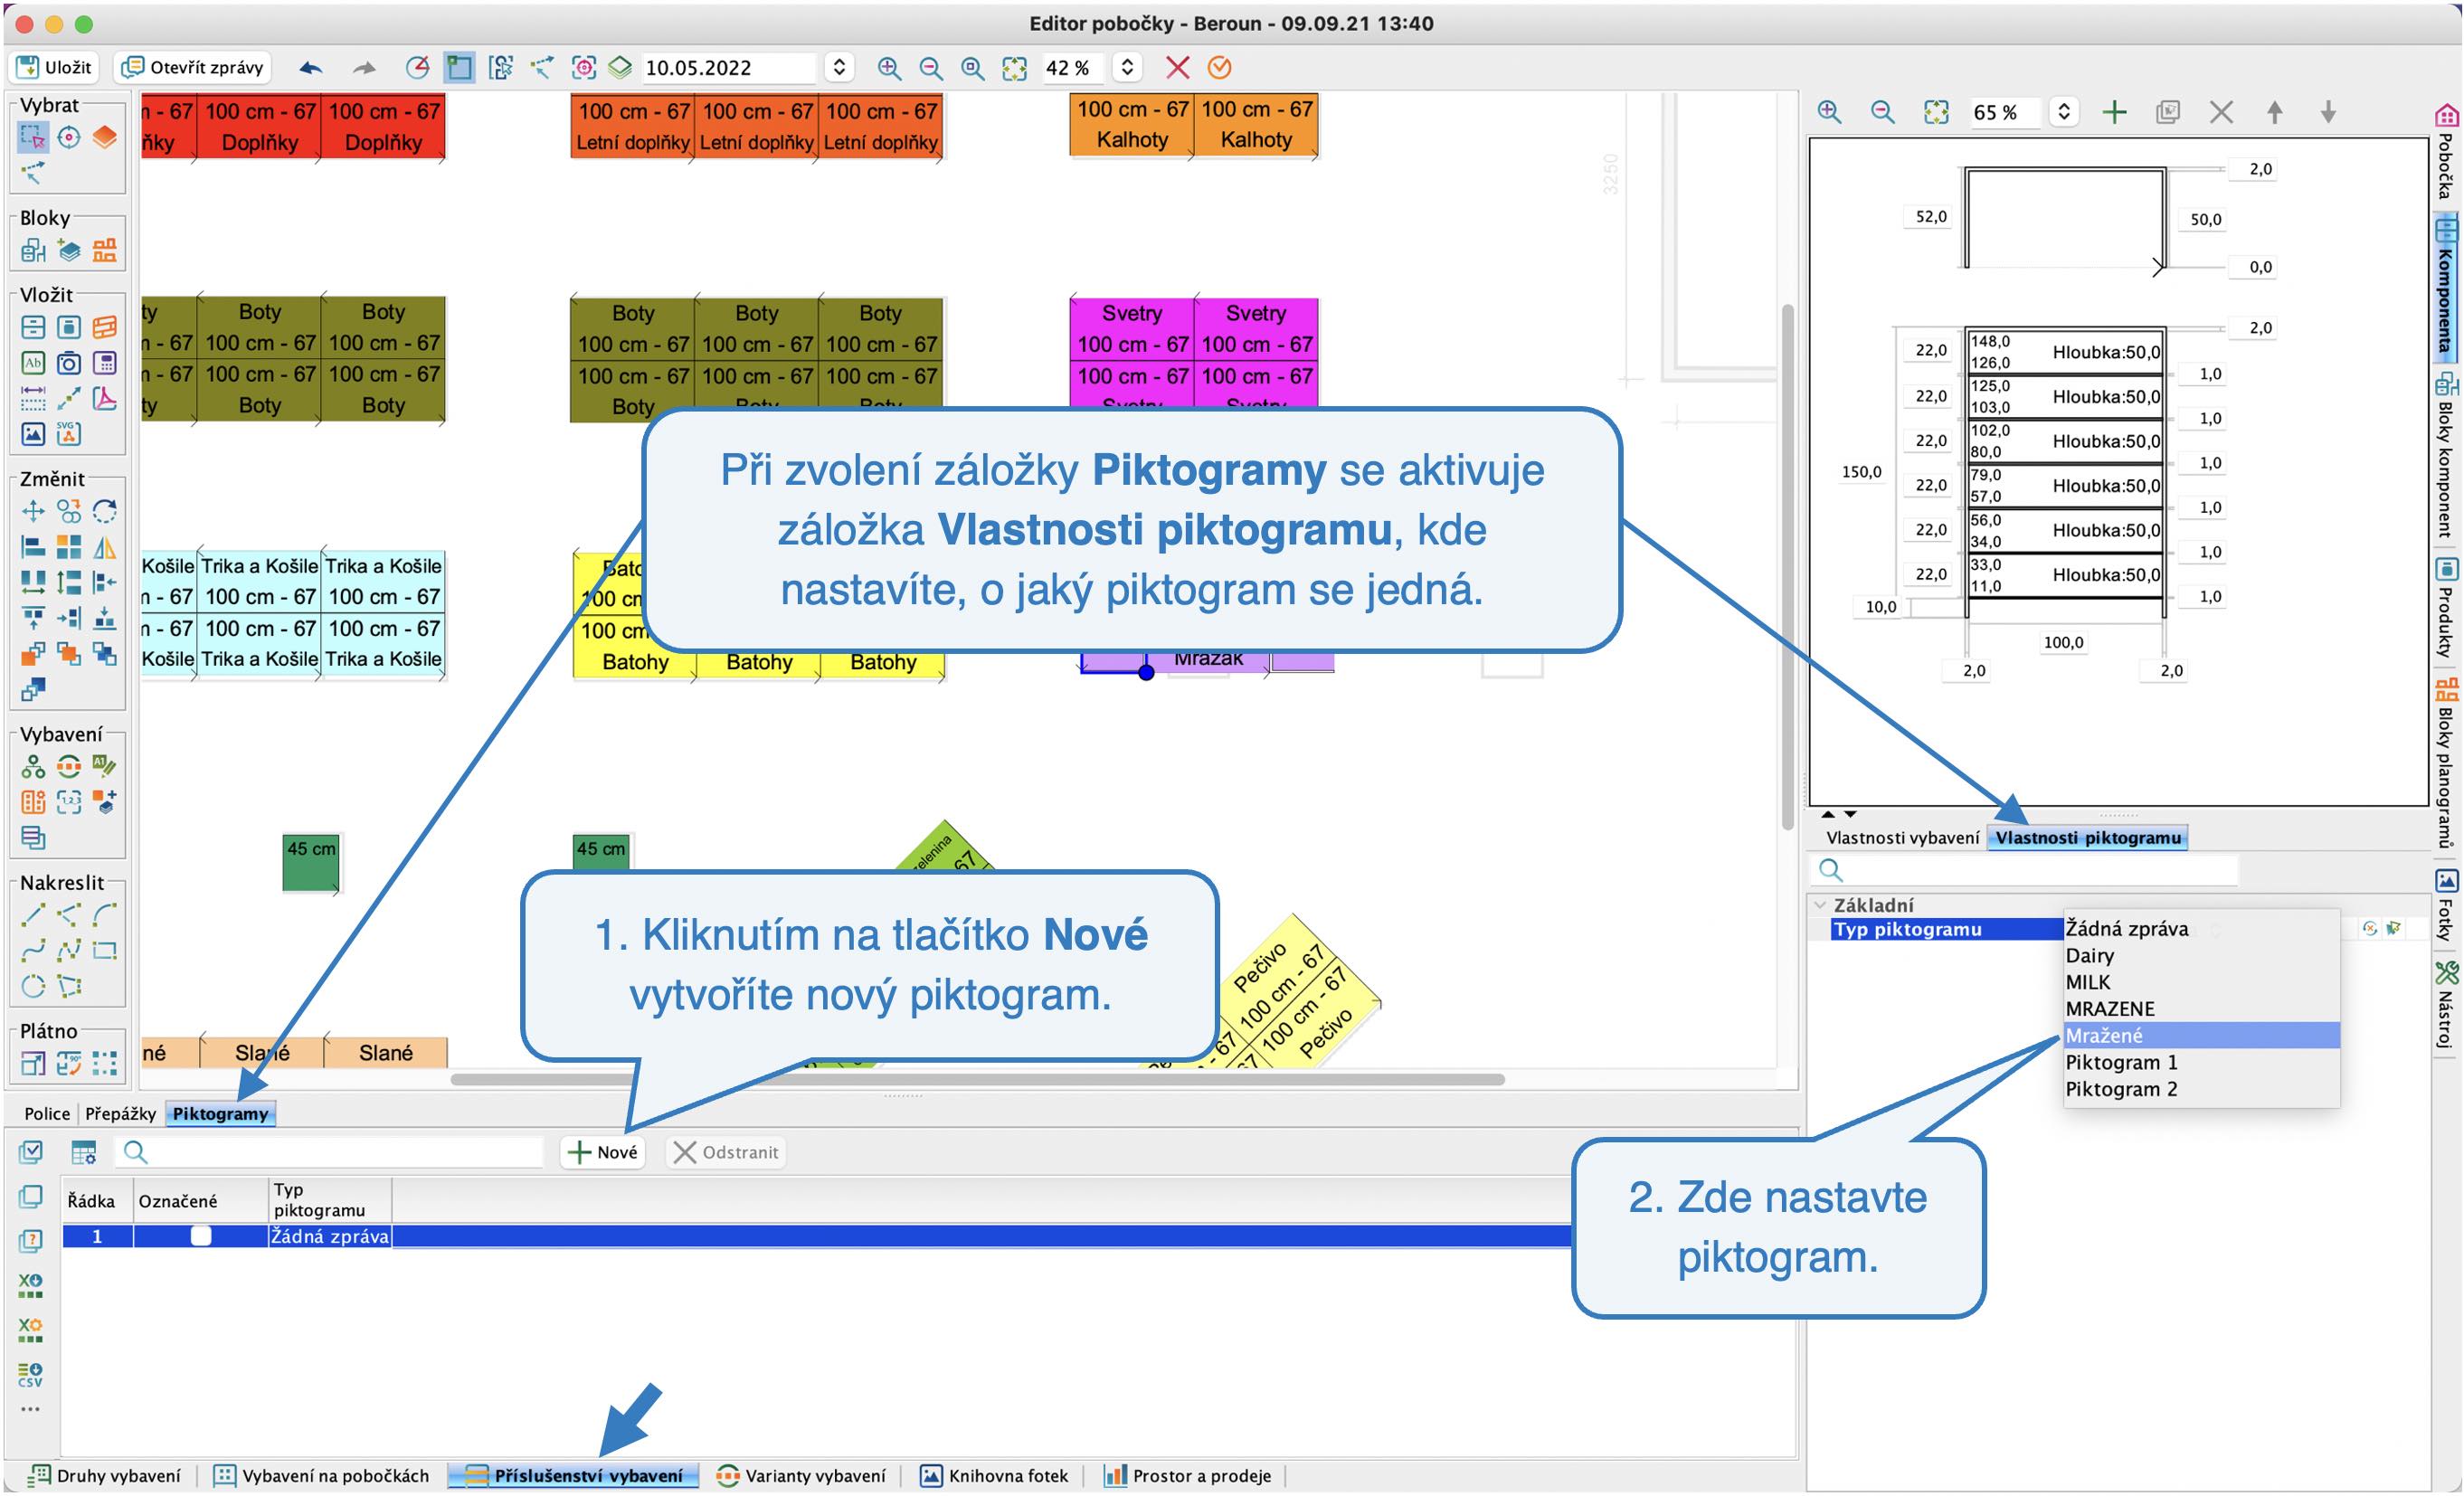This screenshot has width=2464, height=1496.
Task: Choose Piktogram 1 from the type list
Action: coord(2201,1062)
